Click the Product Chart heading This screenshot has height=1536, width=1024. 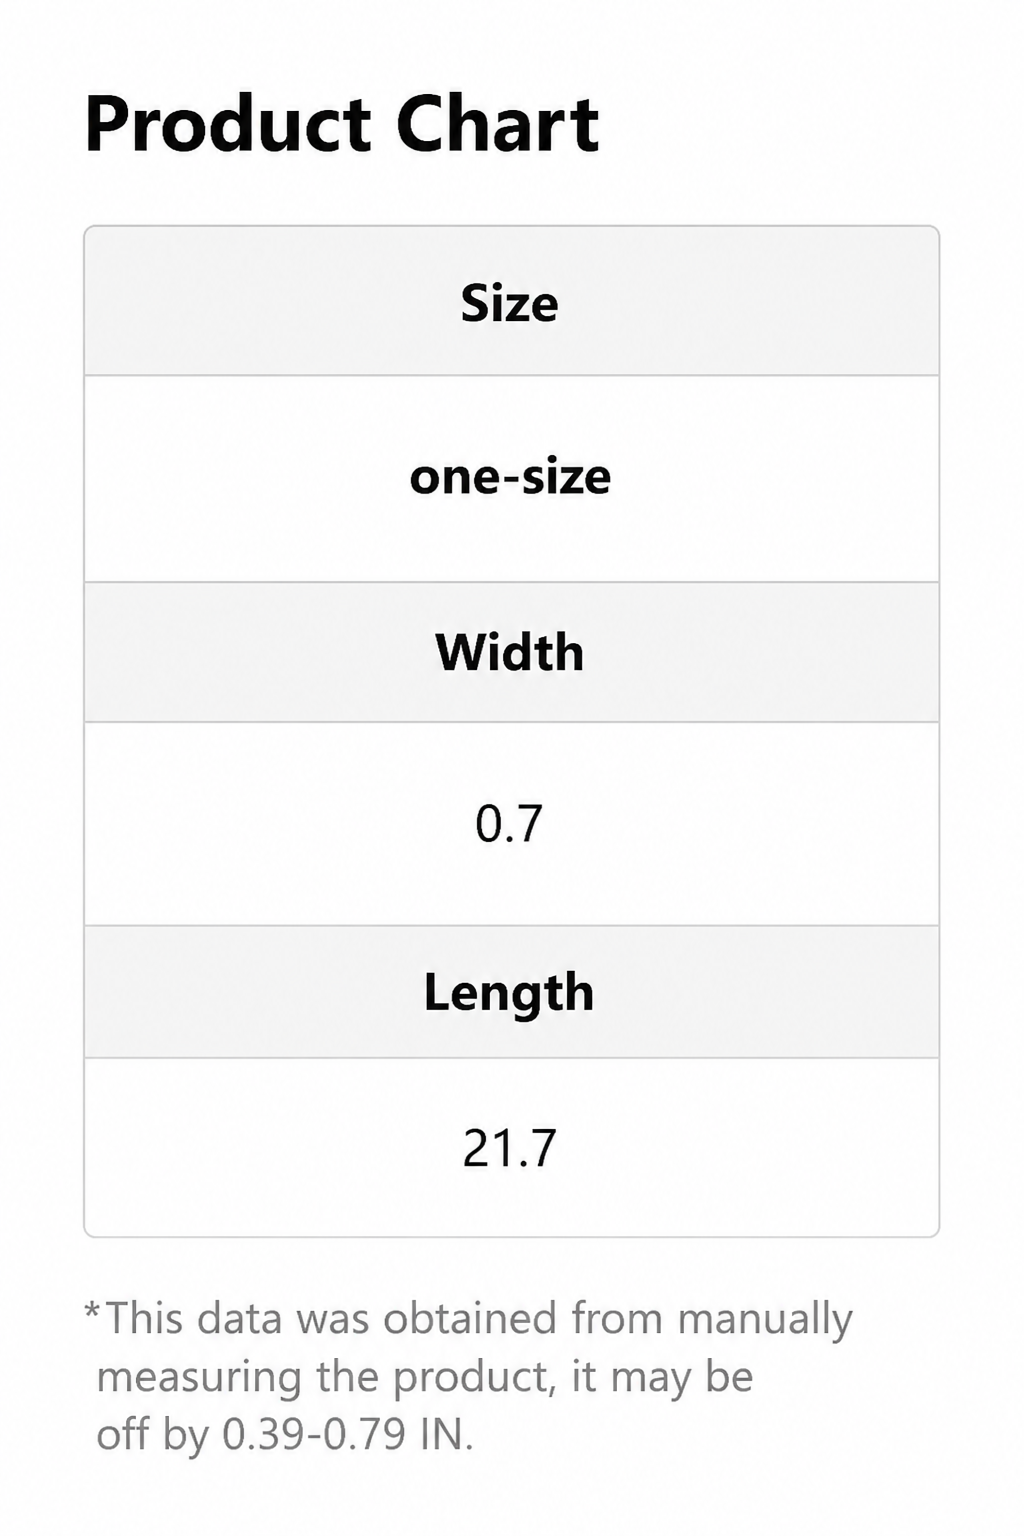point(342,124)
